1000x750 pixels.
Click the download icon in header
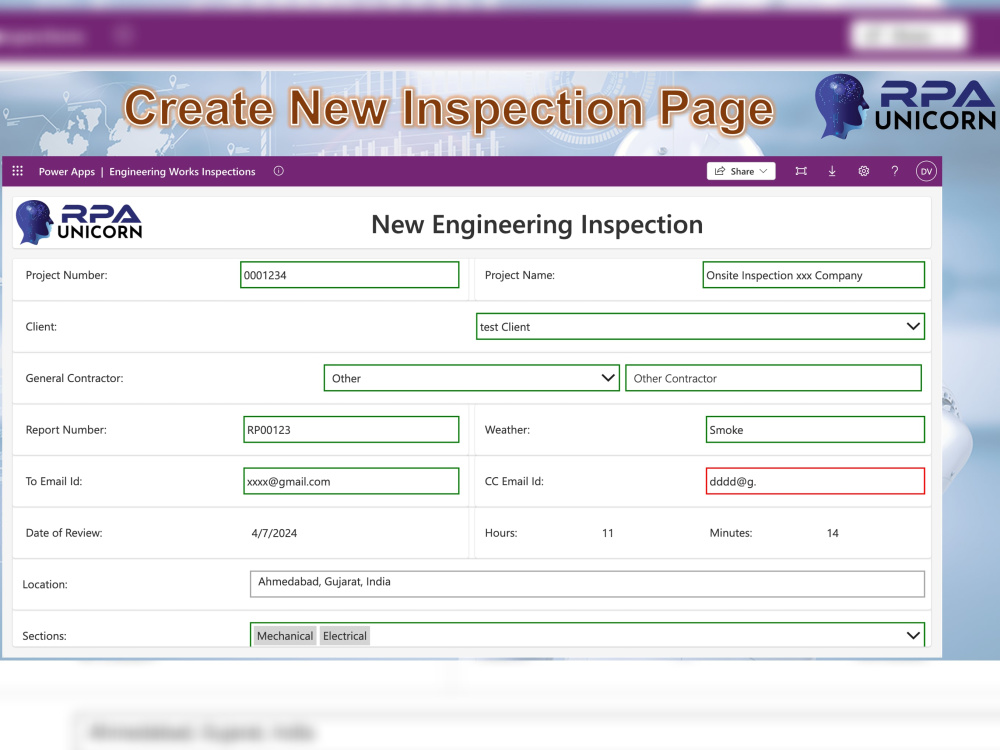832,171
